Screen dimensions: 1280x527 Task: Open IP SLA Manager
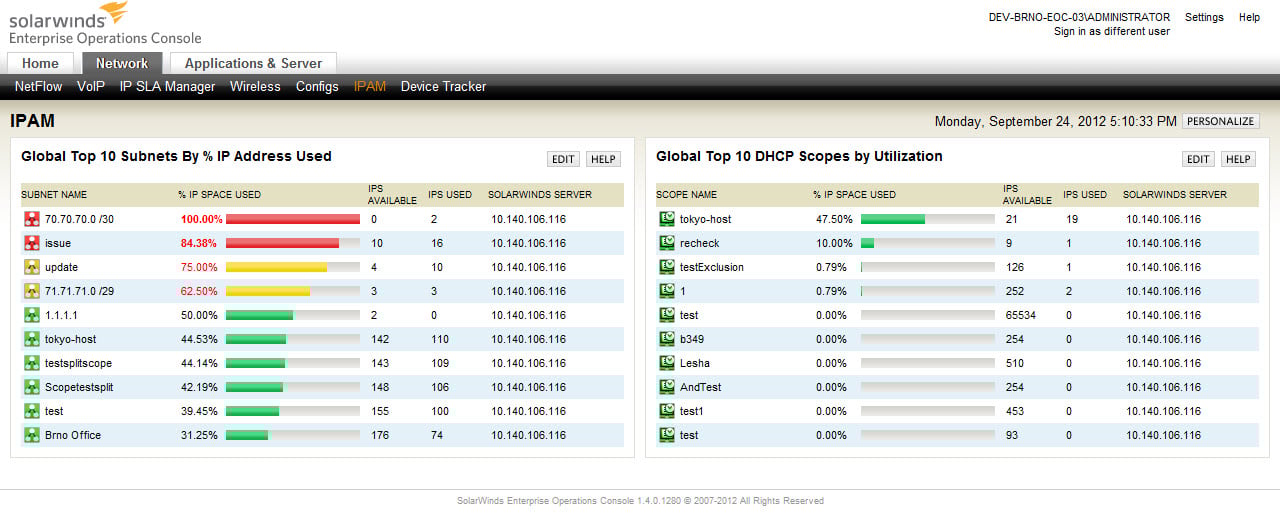point(167,87)
